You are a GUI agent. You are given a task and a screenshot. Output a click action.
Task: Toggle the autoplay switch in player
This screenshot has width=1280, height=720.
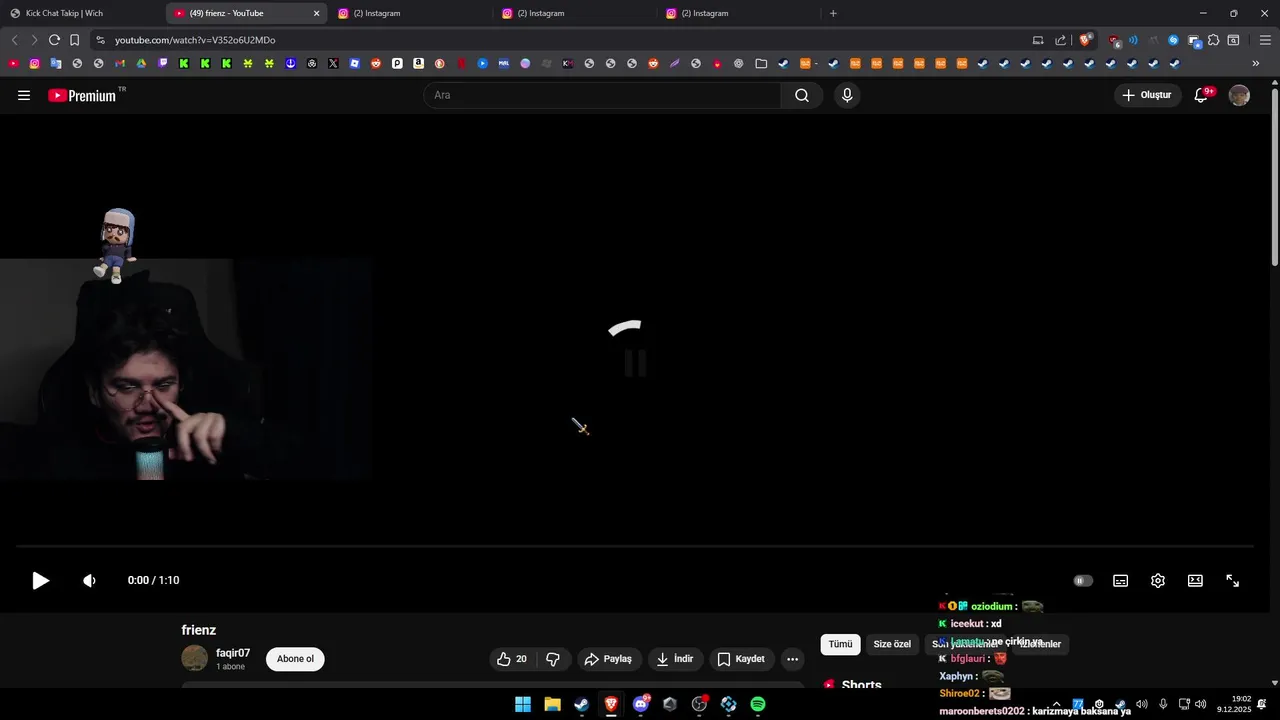[x=1083, y=580]
